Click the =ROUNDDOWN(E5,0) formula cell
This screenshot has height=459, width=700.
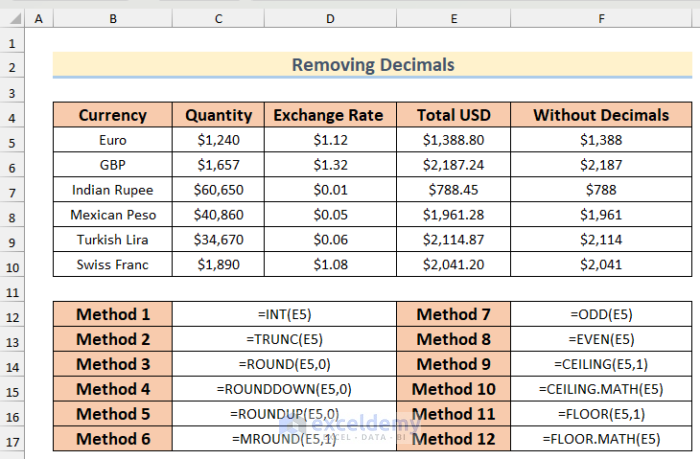tap(284, 389)
